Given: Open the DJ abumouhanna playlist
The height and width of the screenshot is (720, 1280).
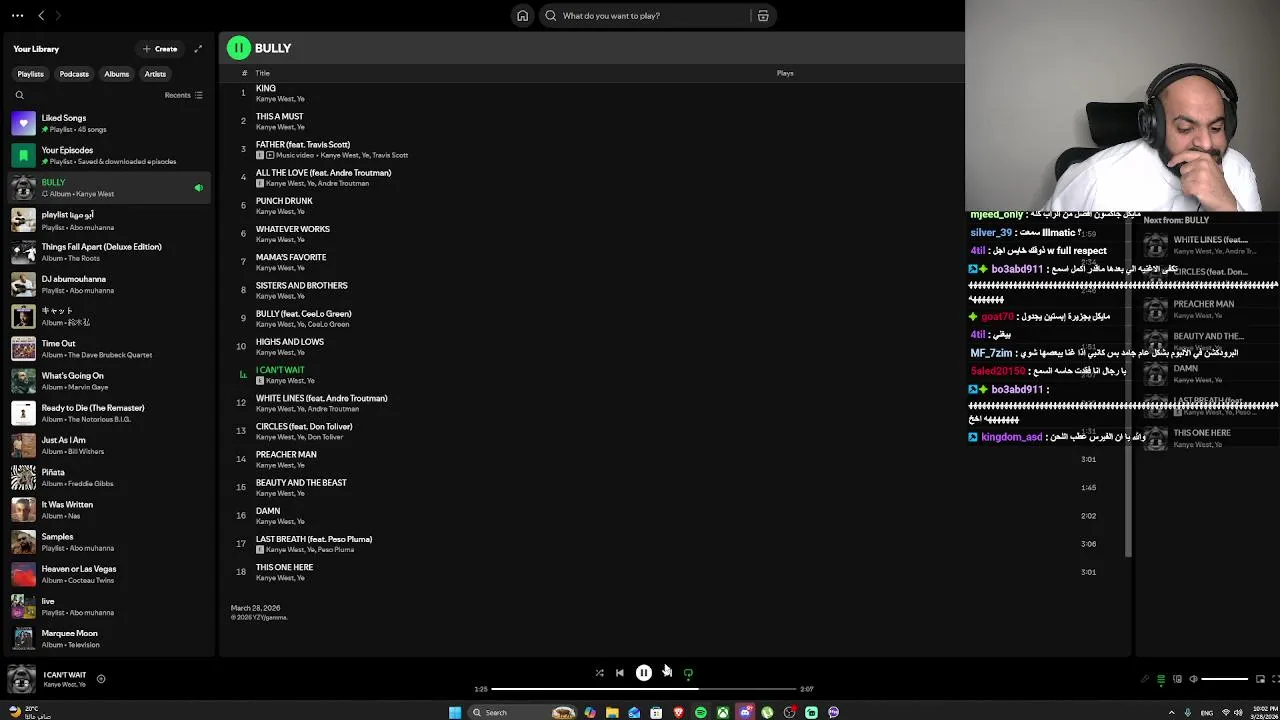Looking at the screenshot, I should pos(109,284).
